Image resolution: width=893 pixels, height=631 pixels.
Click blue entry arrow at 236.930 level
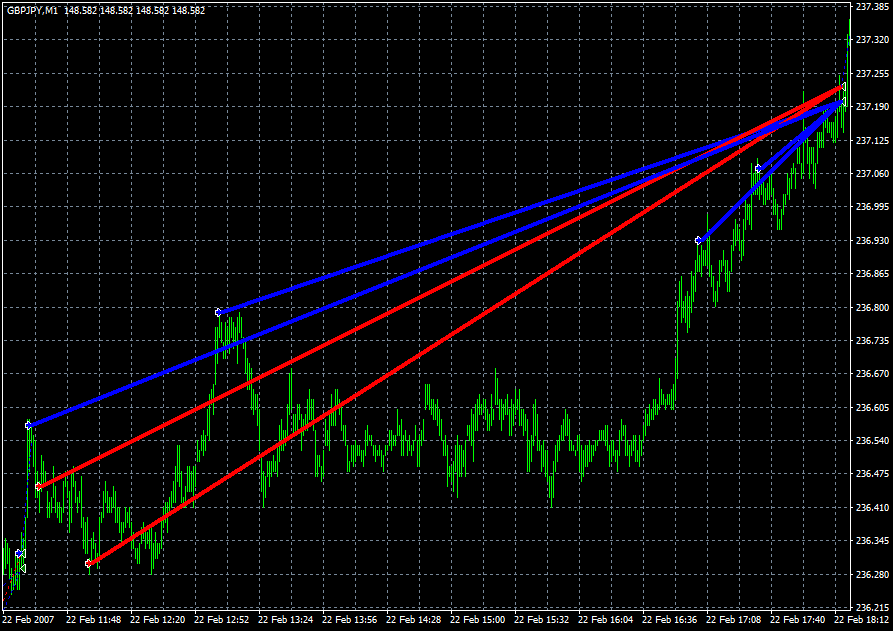coord(698,240)
